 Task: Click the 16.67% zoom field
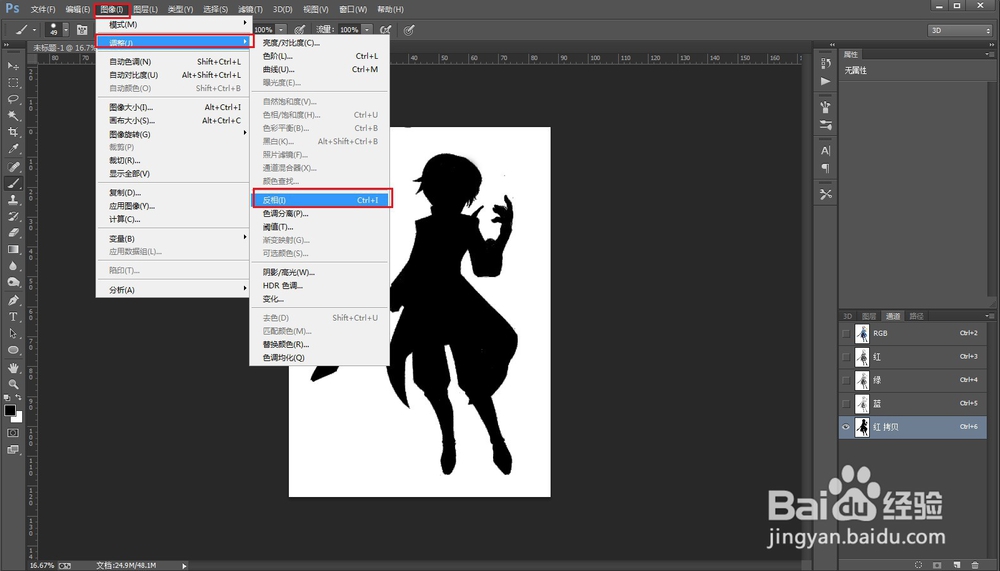coord(42,565)
